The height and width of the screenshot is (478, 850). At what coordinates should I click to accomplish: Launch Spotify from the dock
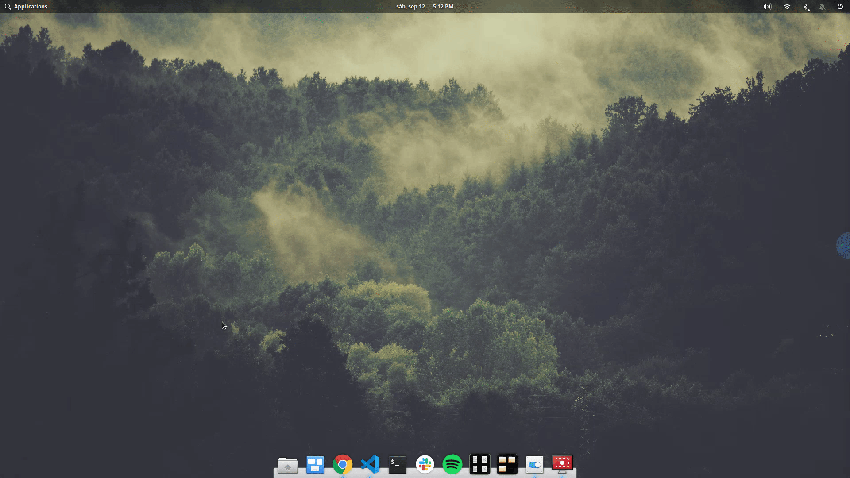[452, 464]
